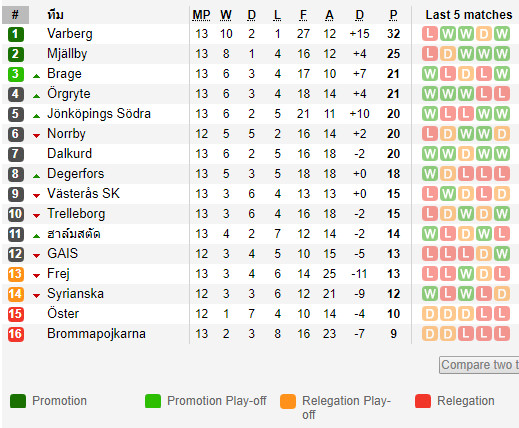The width and height of the screenshot is (519, 428).
Task: Open the Västerås SK team link
Action: tap(83, 194)
